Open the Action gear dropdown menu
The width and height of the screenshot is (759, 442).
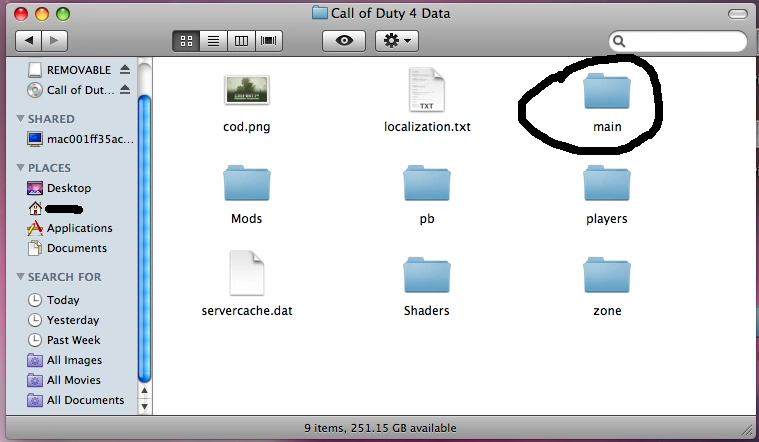point(397,41)
